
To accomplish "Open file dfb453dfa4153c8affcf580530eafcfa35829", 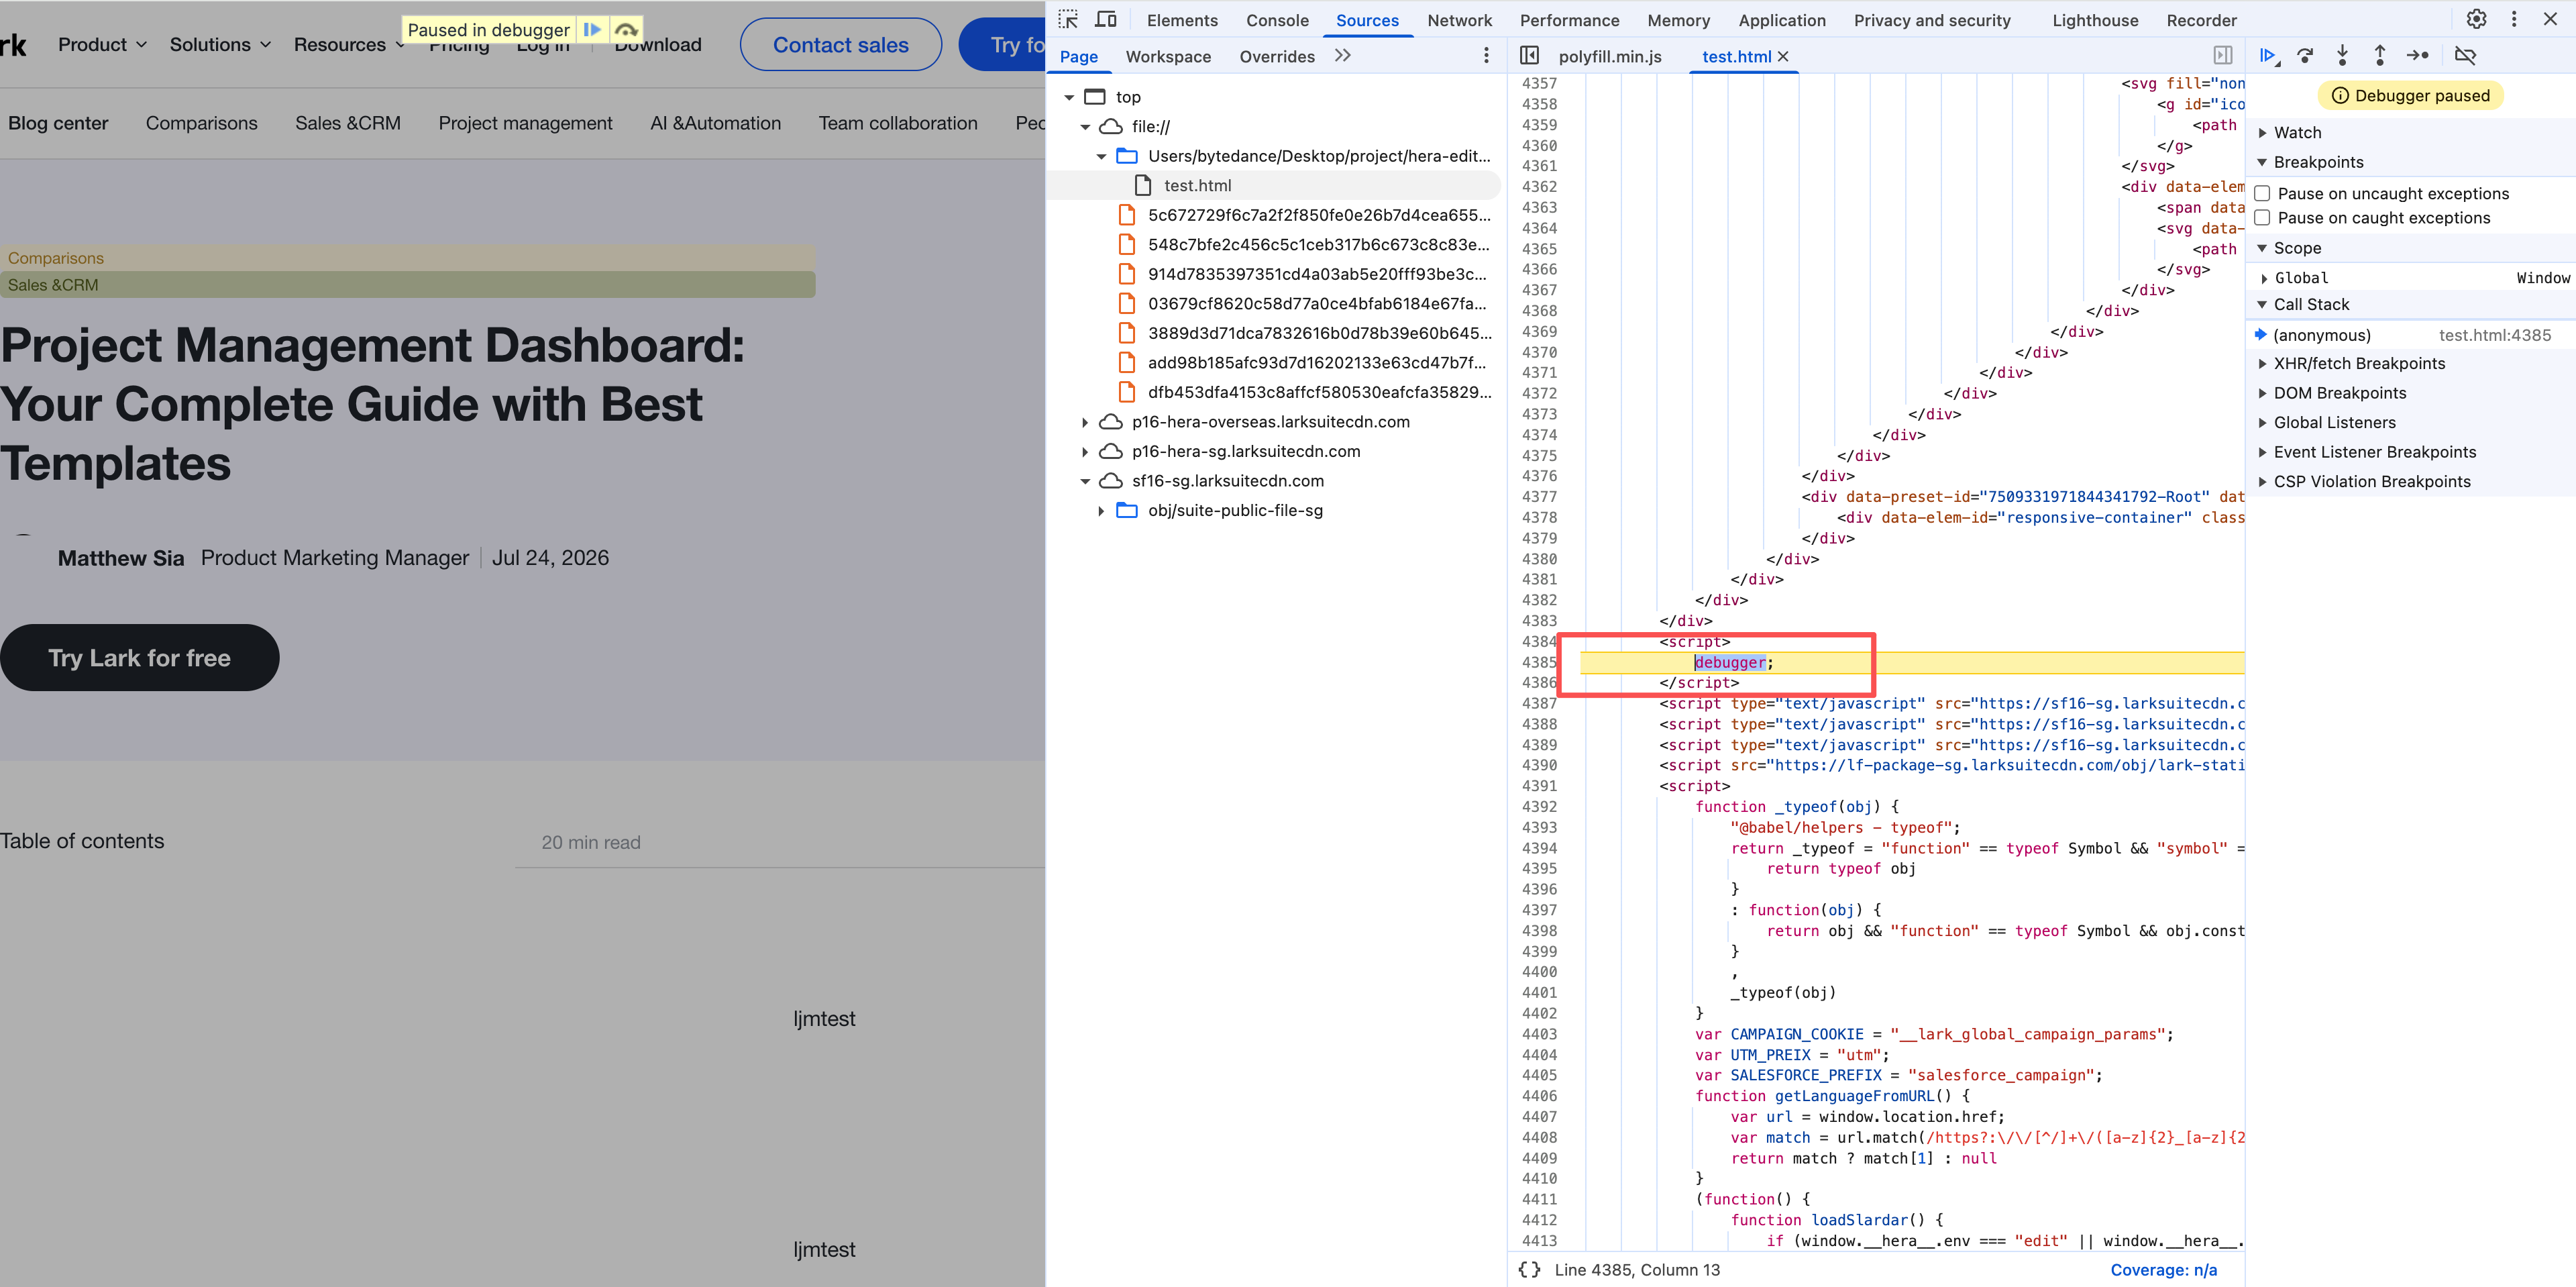I will click(1318, 392).
